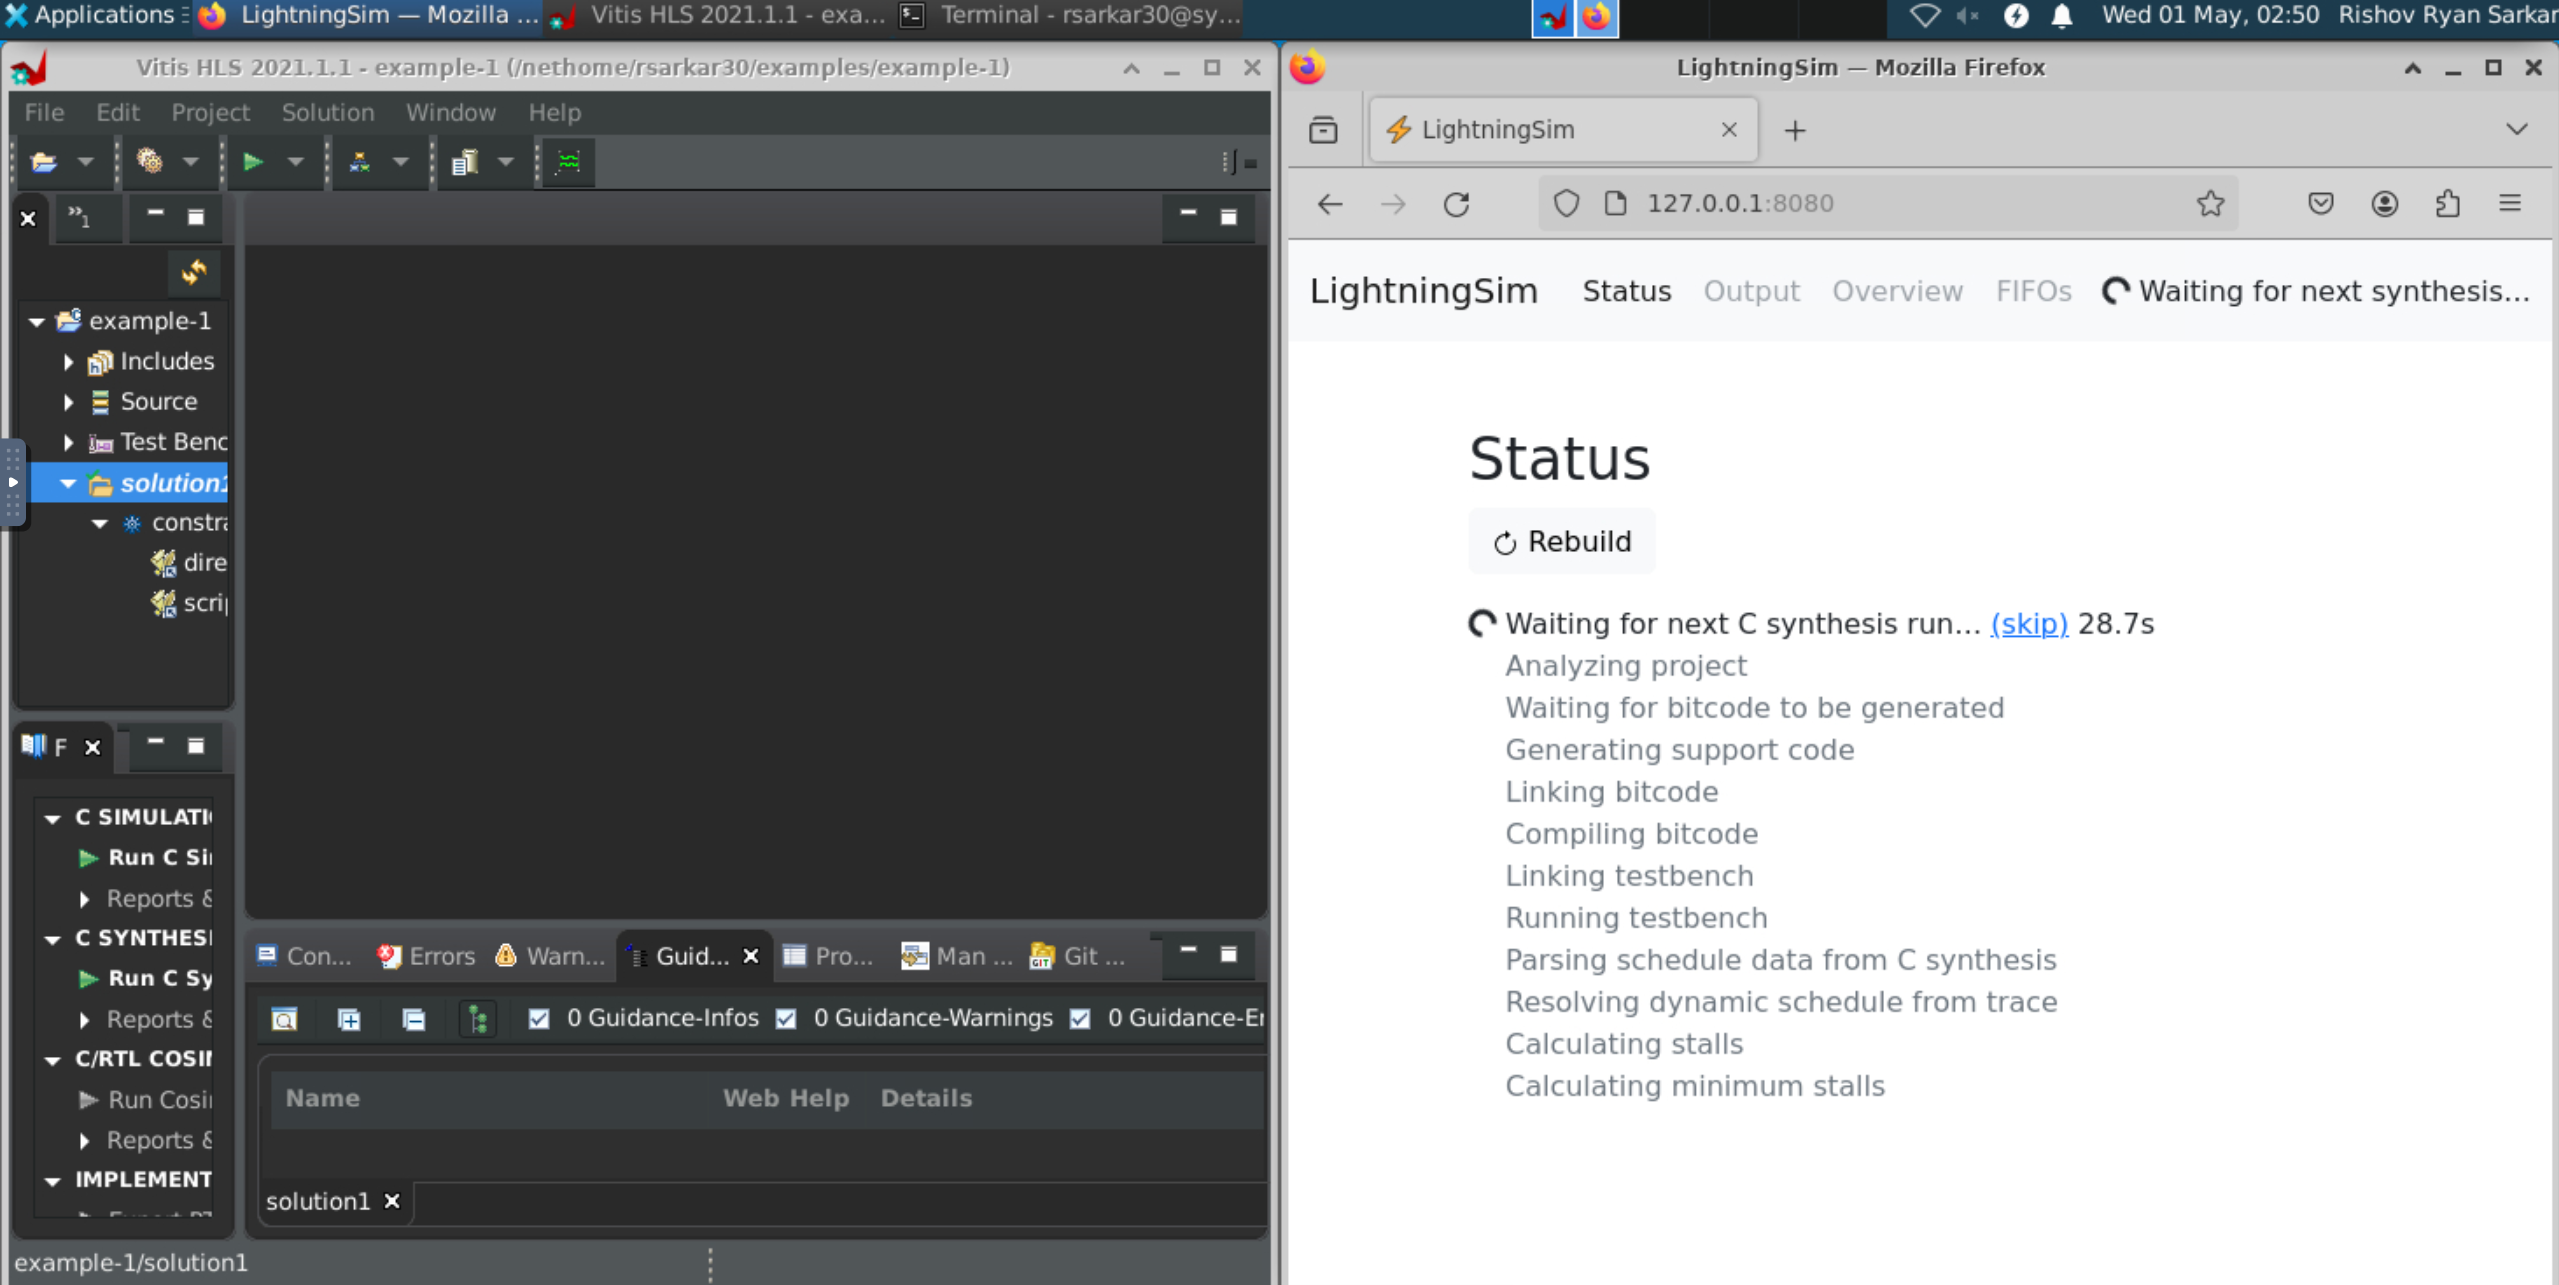Open the Output tab in LightningSim
The height and width of the screenshot is (1285, 2559).
(x=1751, y=291)
